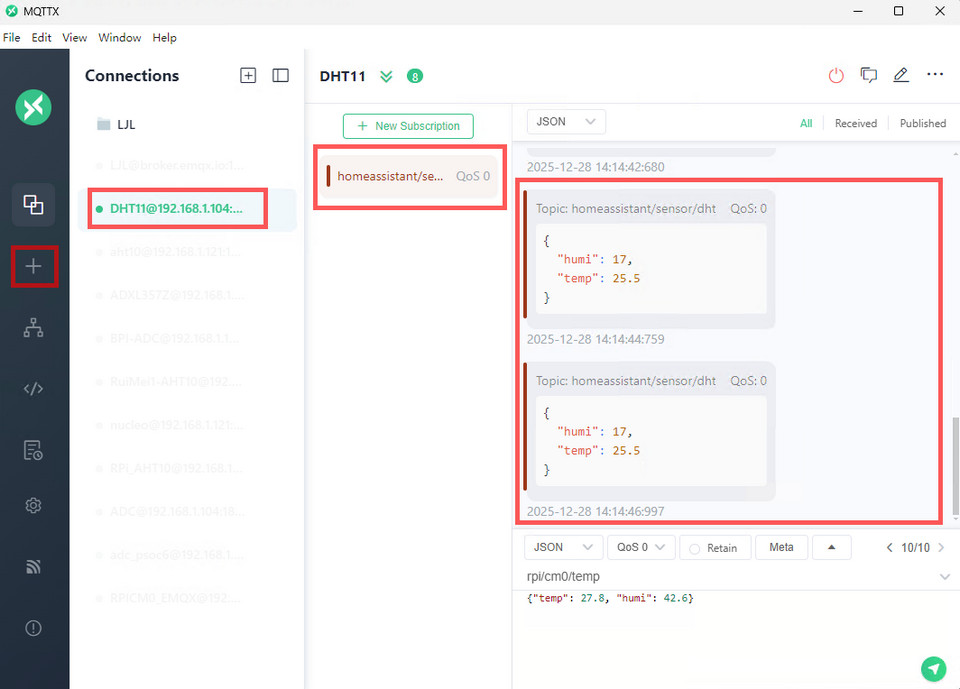Open the Help menu
This screenshot has width=960, height=689.
[165, 37]
